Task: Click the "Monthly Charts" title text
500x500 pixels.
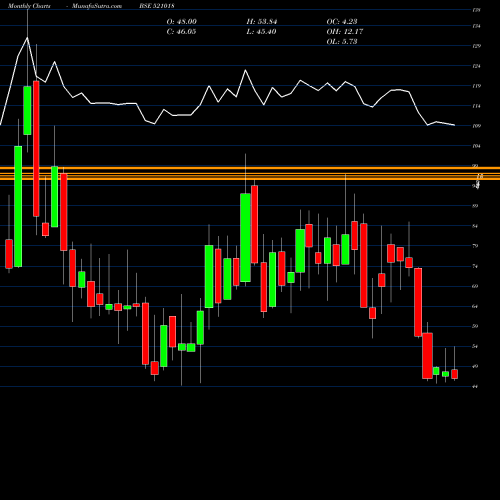Action: point(29,6)
